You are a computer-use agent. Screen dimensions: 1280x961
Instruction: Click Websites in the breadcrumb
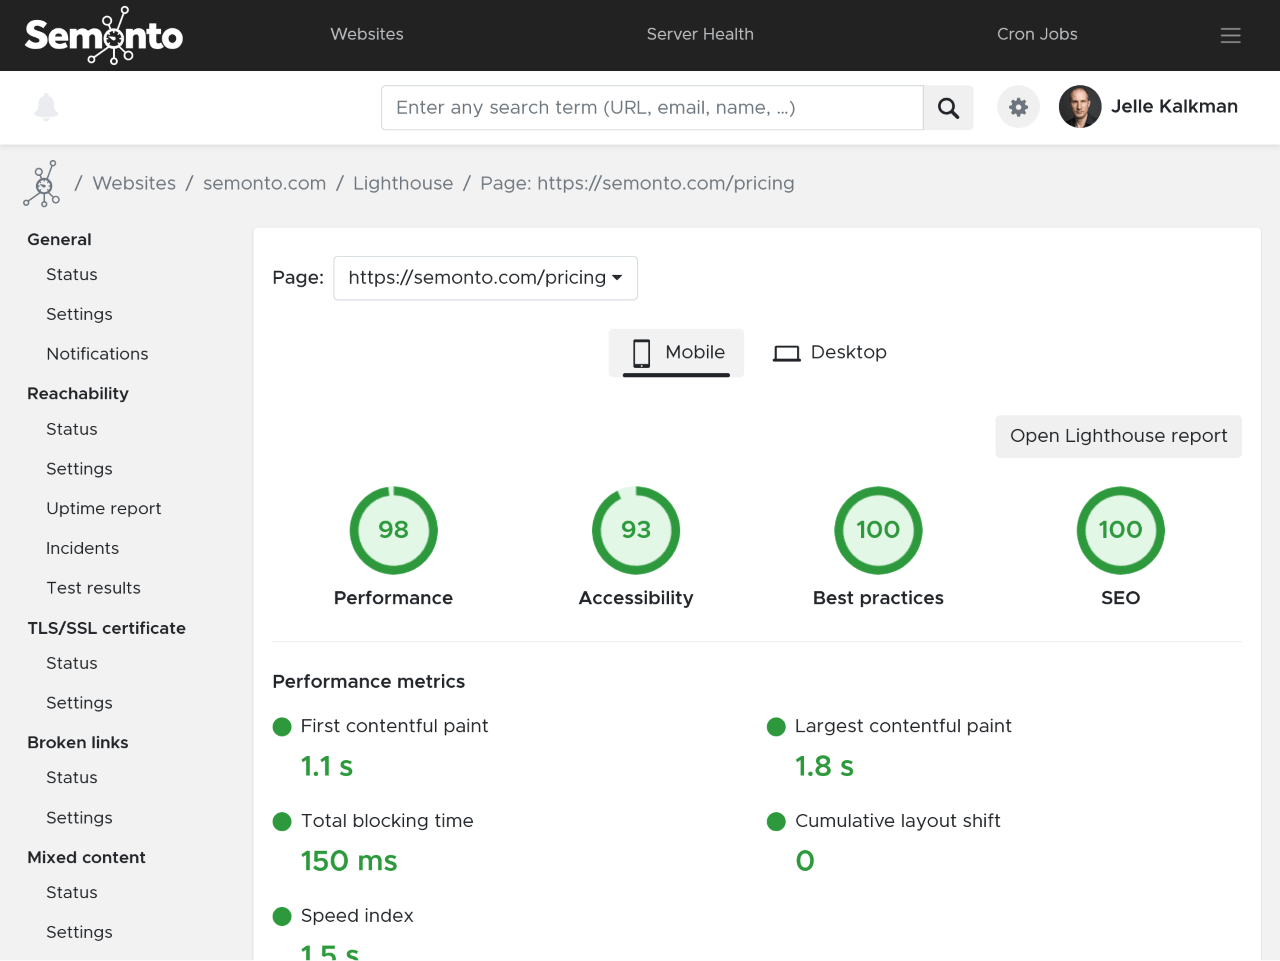[134, 183]
